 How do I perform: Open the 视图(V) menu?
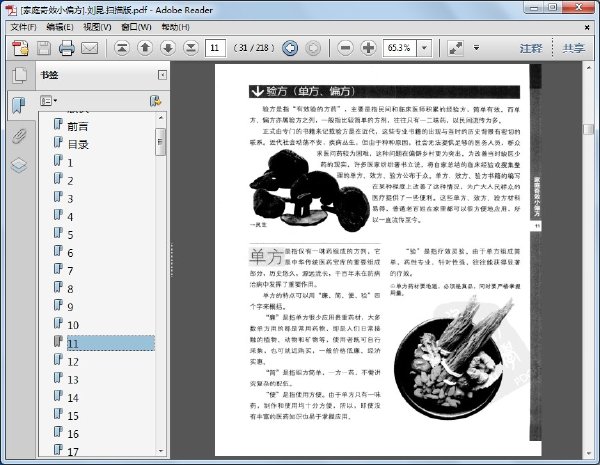click(97, 27)
